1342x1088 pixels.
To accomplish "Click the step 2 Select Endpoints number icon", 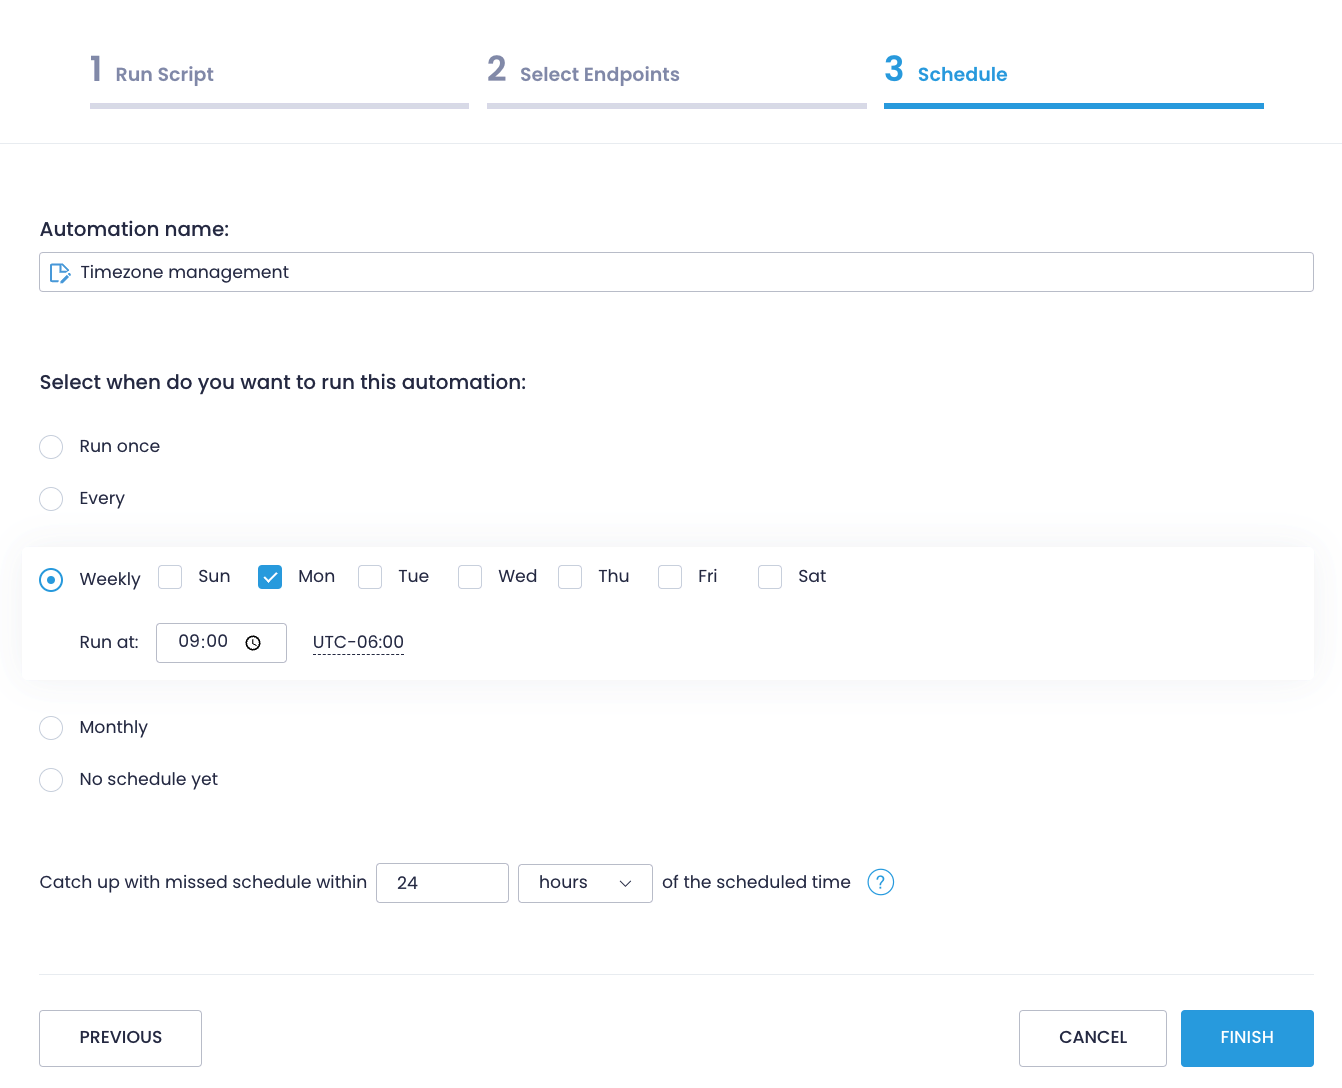I will (x=497, y=68).
